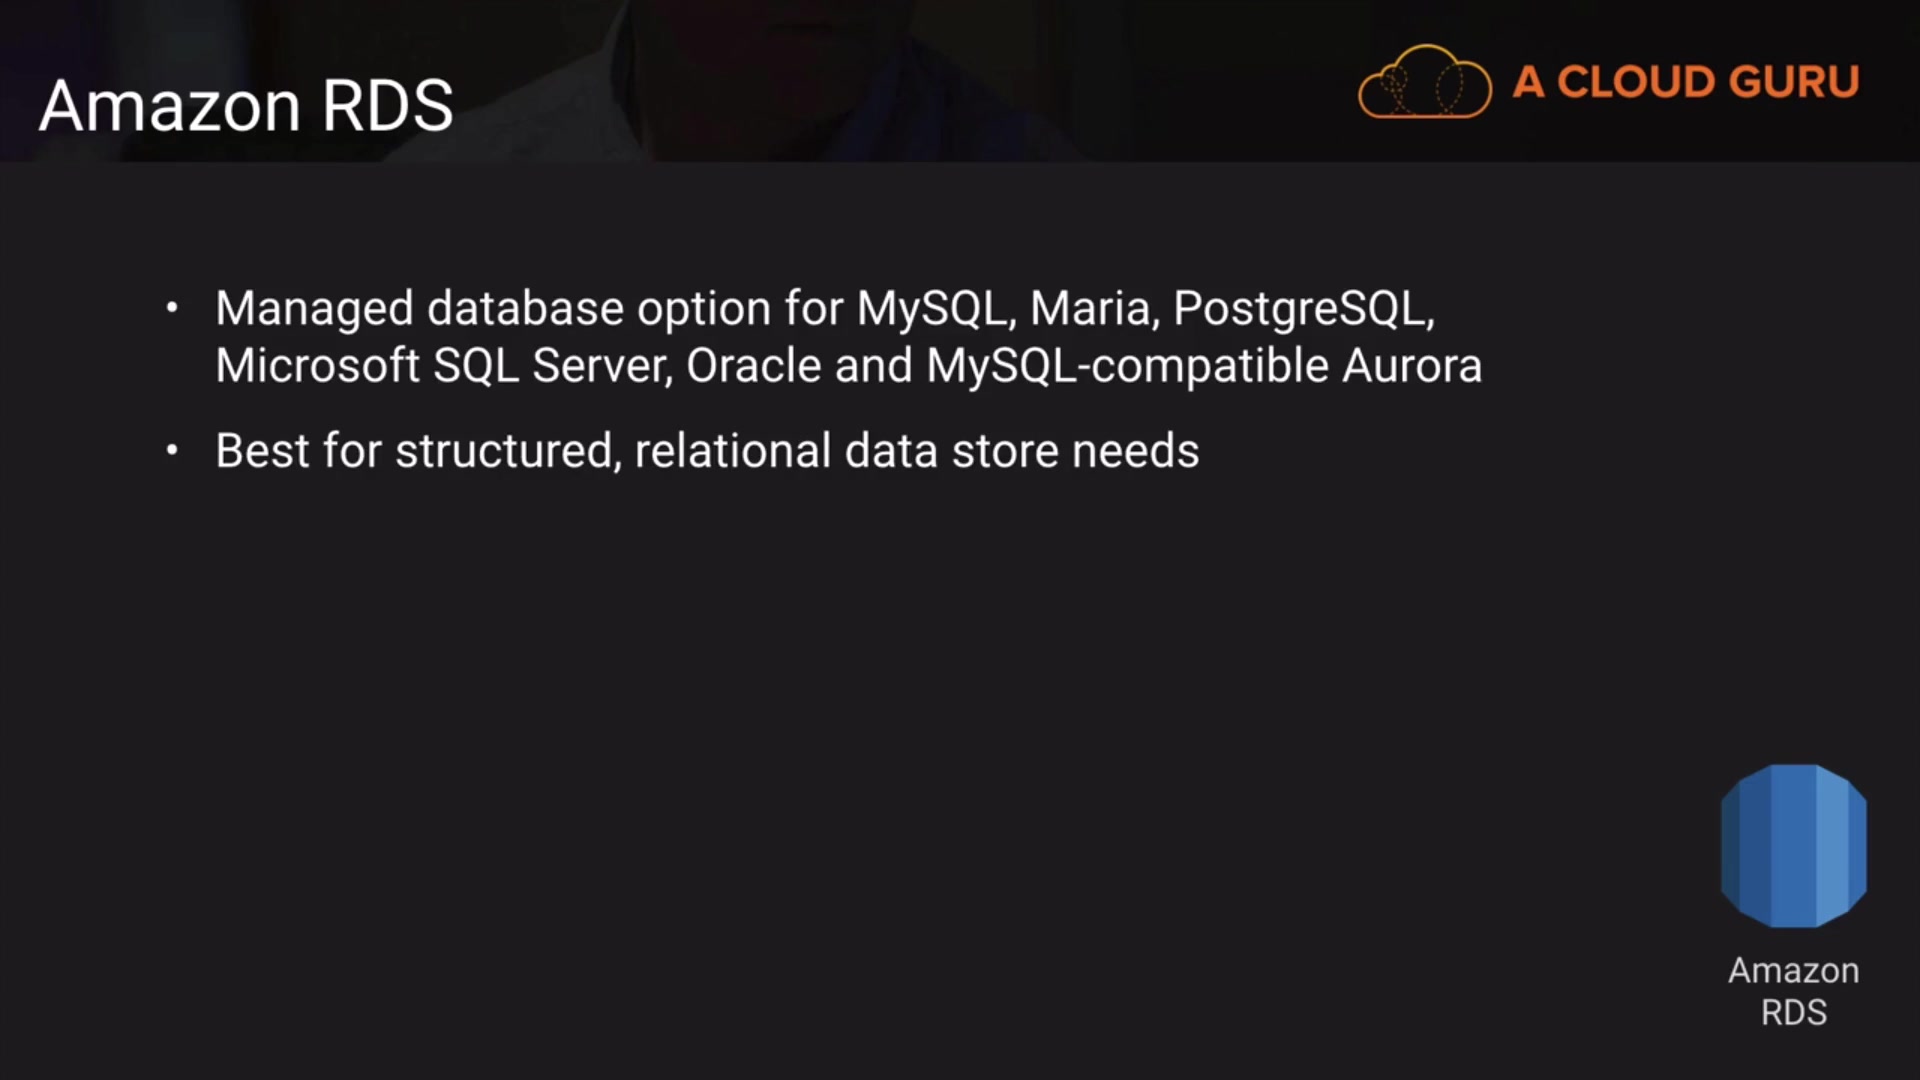Click the first bullet point dot
This screenshot has width=1920, height=1080.
[172, 308]
